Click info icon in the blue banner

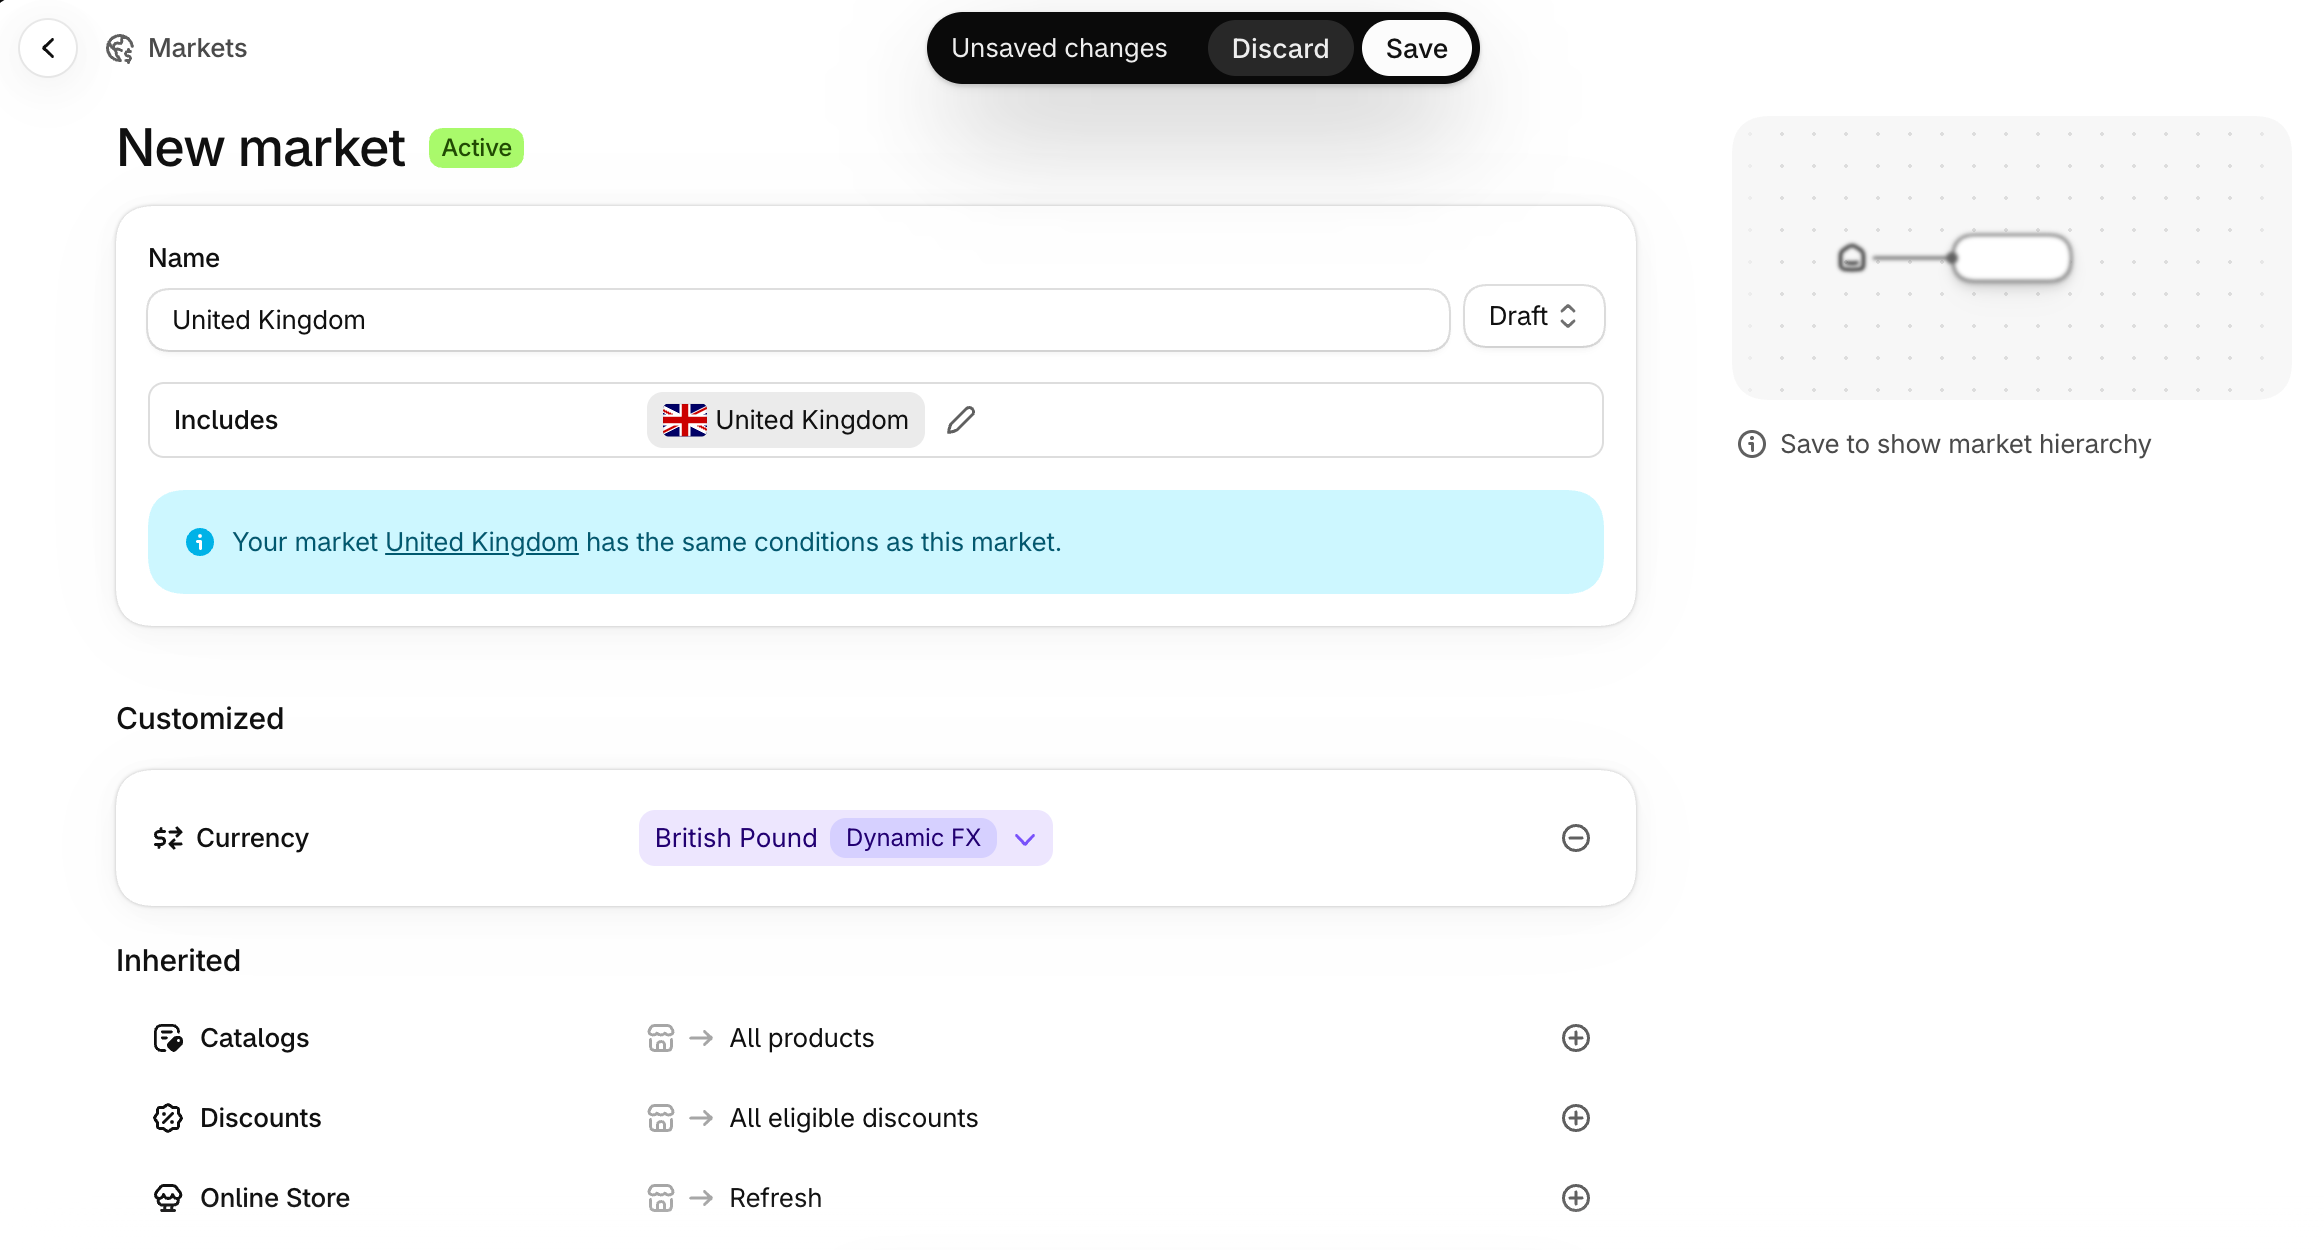tap(200, 542)
